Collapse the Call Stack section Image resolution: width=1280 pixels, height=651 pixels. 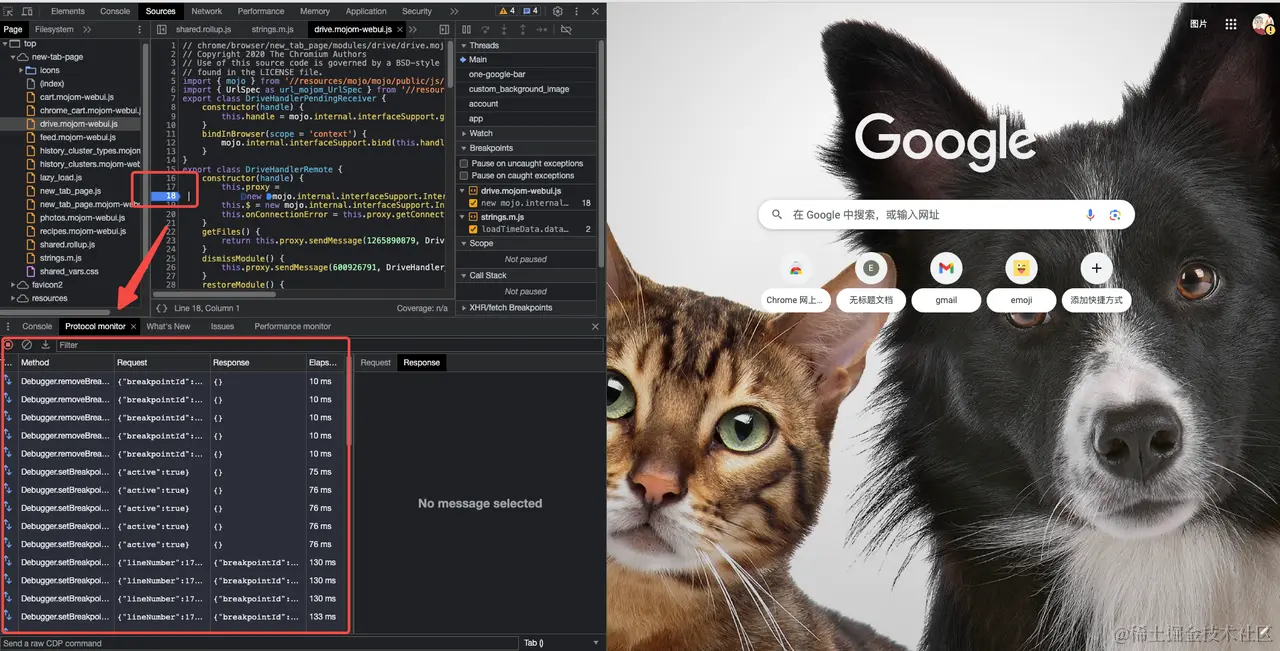click(x=463, y=275)
